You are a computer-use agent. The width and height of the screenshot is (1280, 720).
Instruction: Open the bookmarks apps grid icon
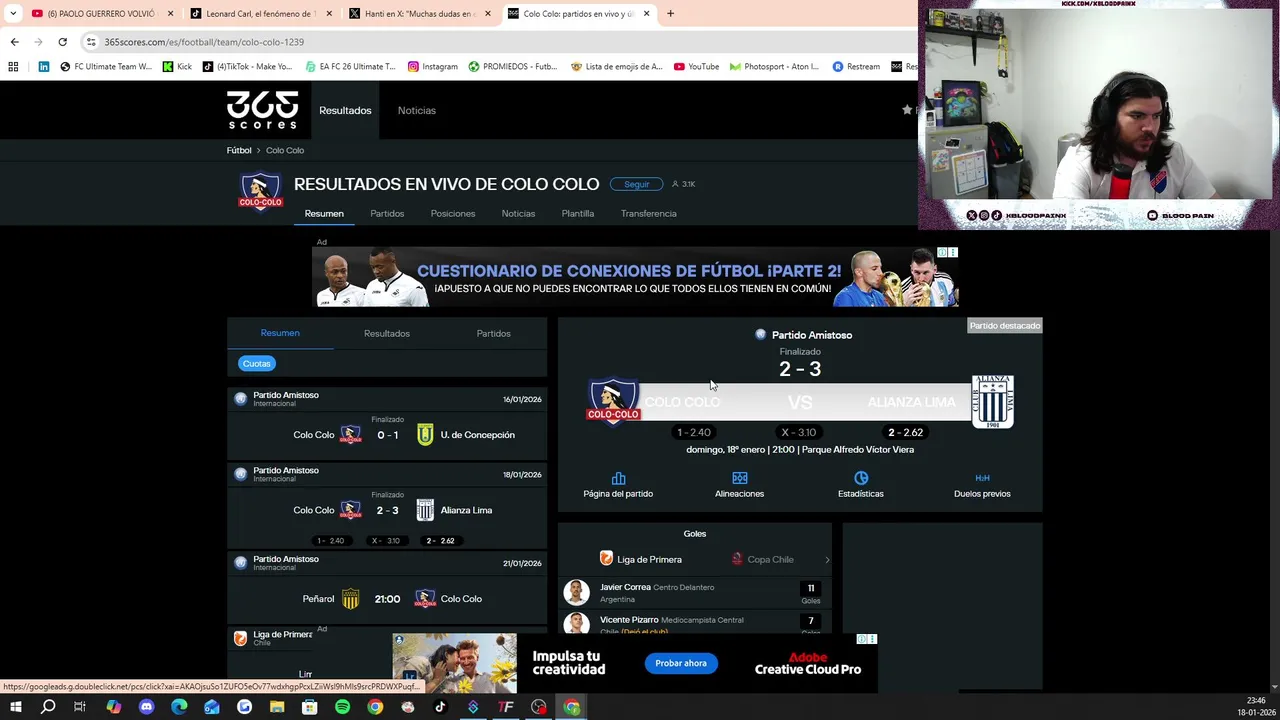tap(13, 67)
